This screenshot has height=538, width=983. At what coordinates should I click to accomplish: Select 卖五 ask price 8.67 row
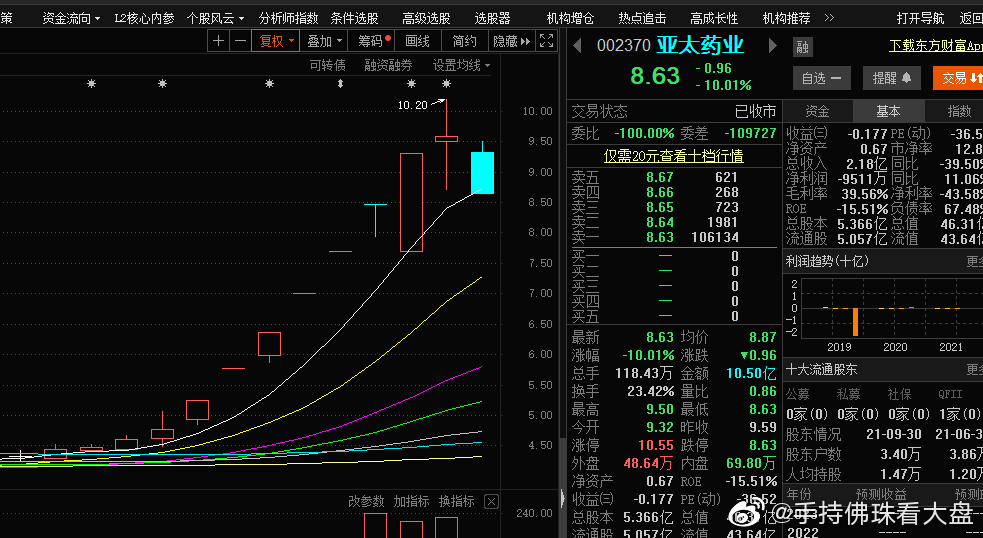673,177
